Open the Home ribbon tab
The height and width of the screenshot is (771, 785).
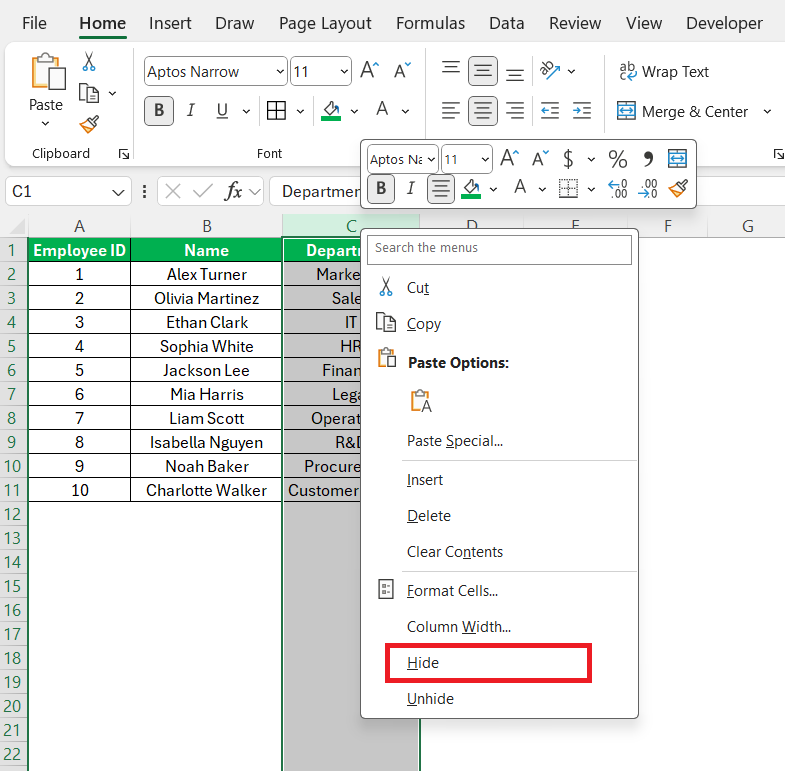tap(103, 23)
